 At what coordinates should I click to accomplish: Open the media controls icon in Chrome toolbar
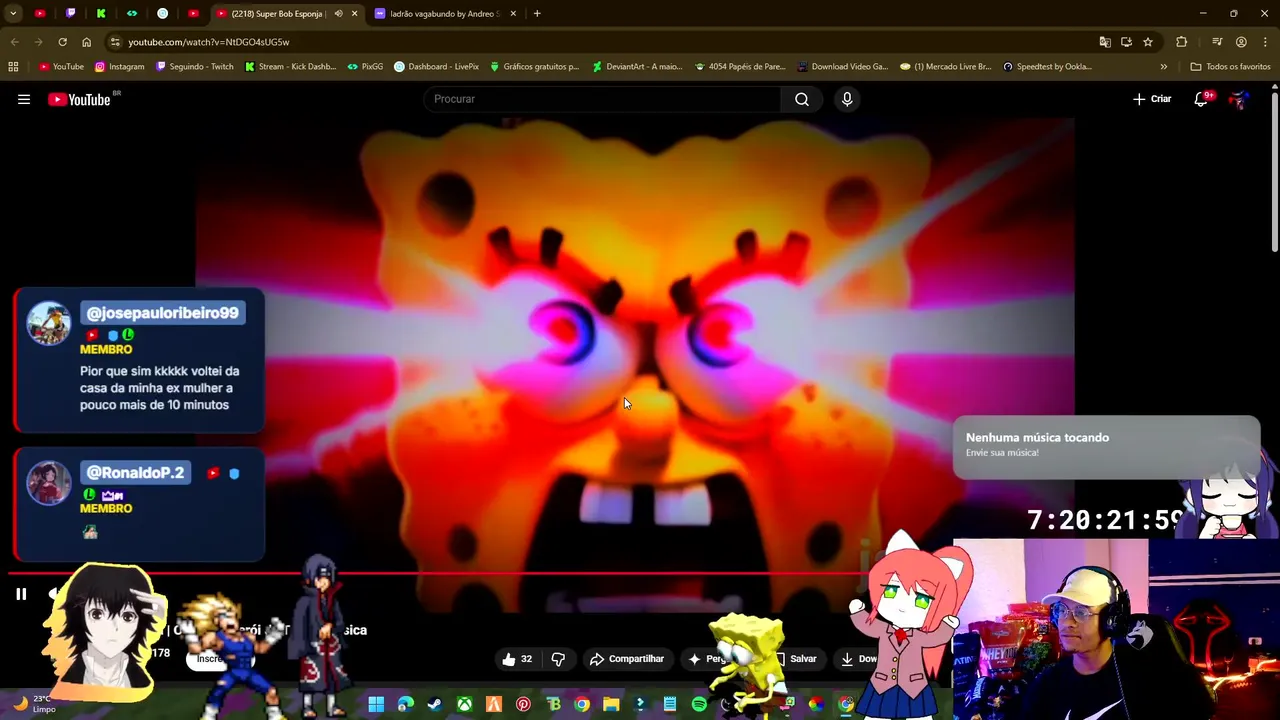click(1217, 42)
